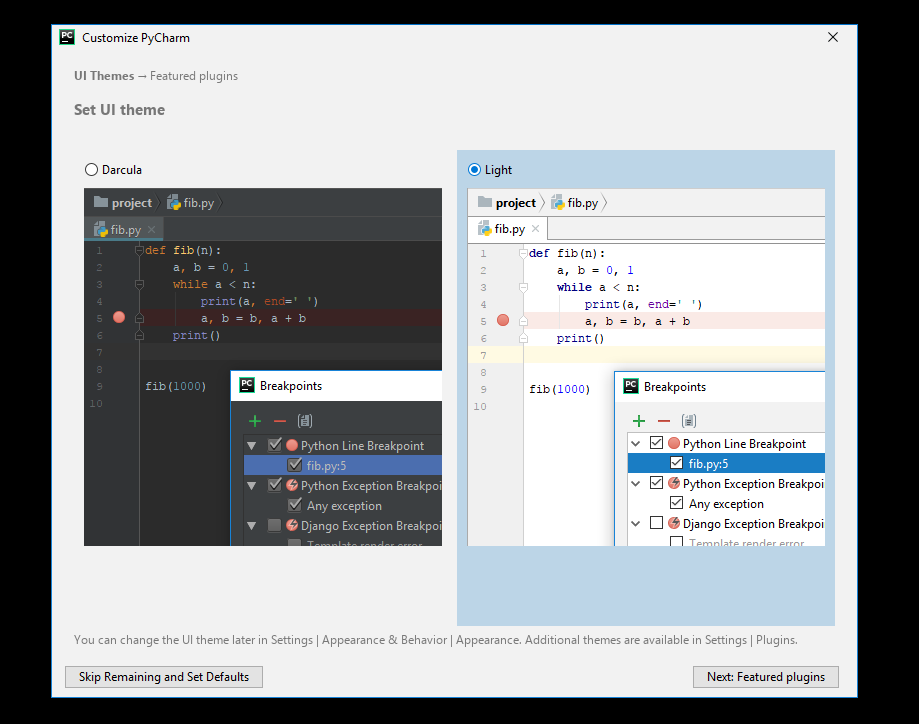The image size is (919, 724).
Task: Click 'Breakpoints' title in Light preview
Action: (675, 387)
